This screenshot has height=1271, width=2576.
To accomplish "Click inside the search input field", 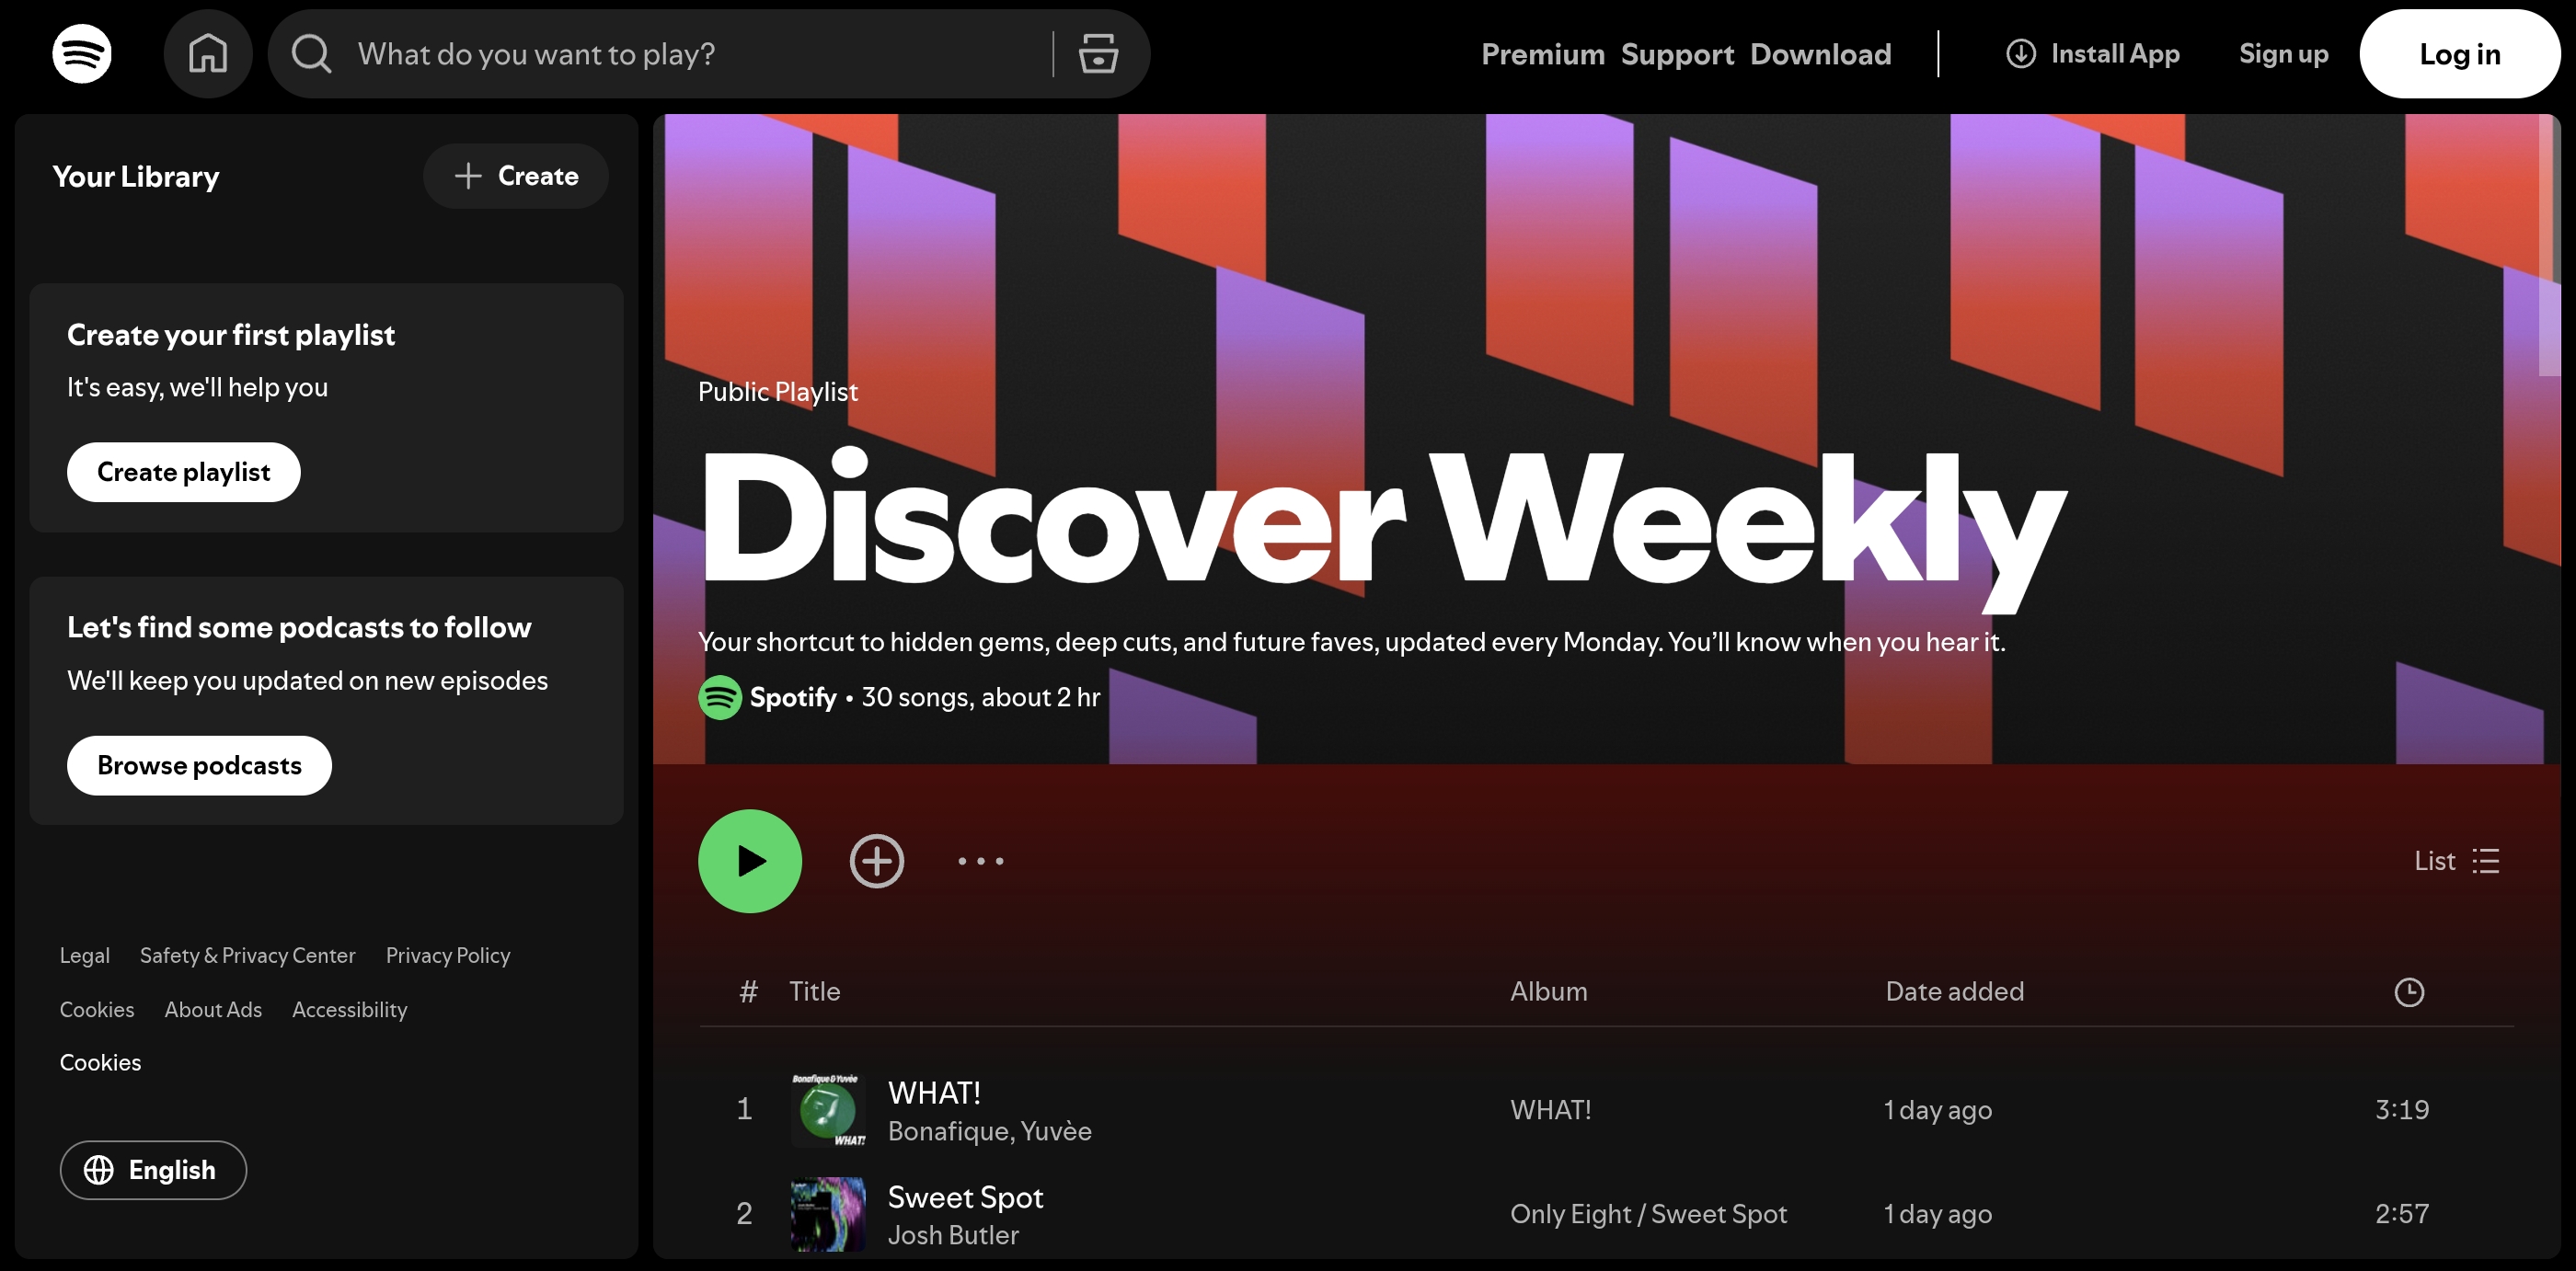I will (x=650, y=54).
